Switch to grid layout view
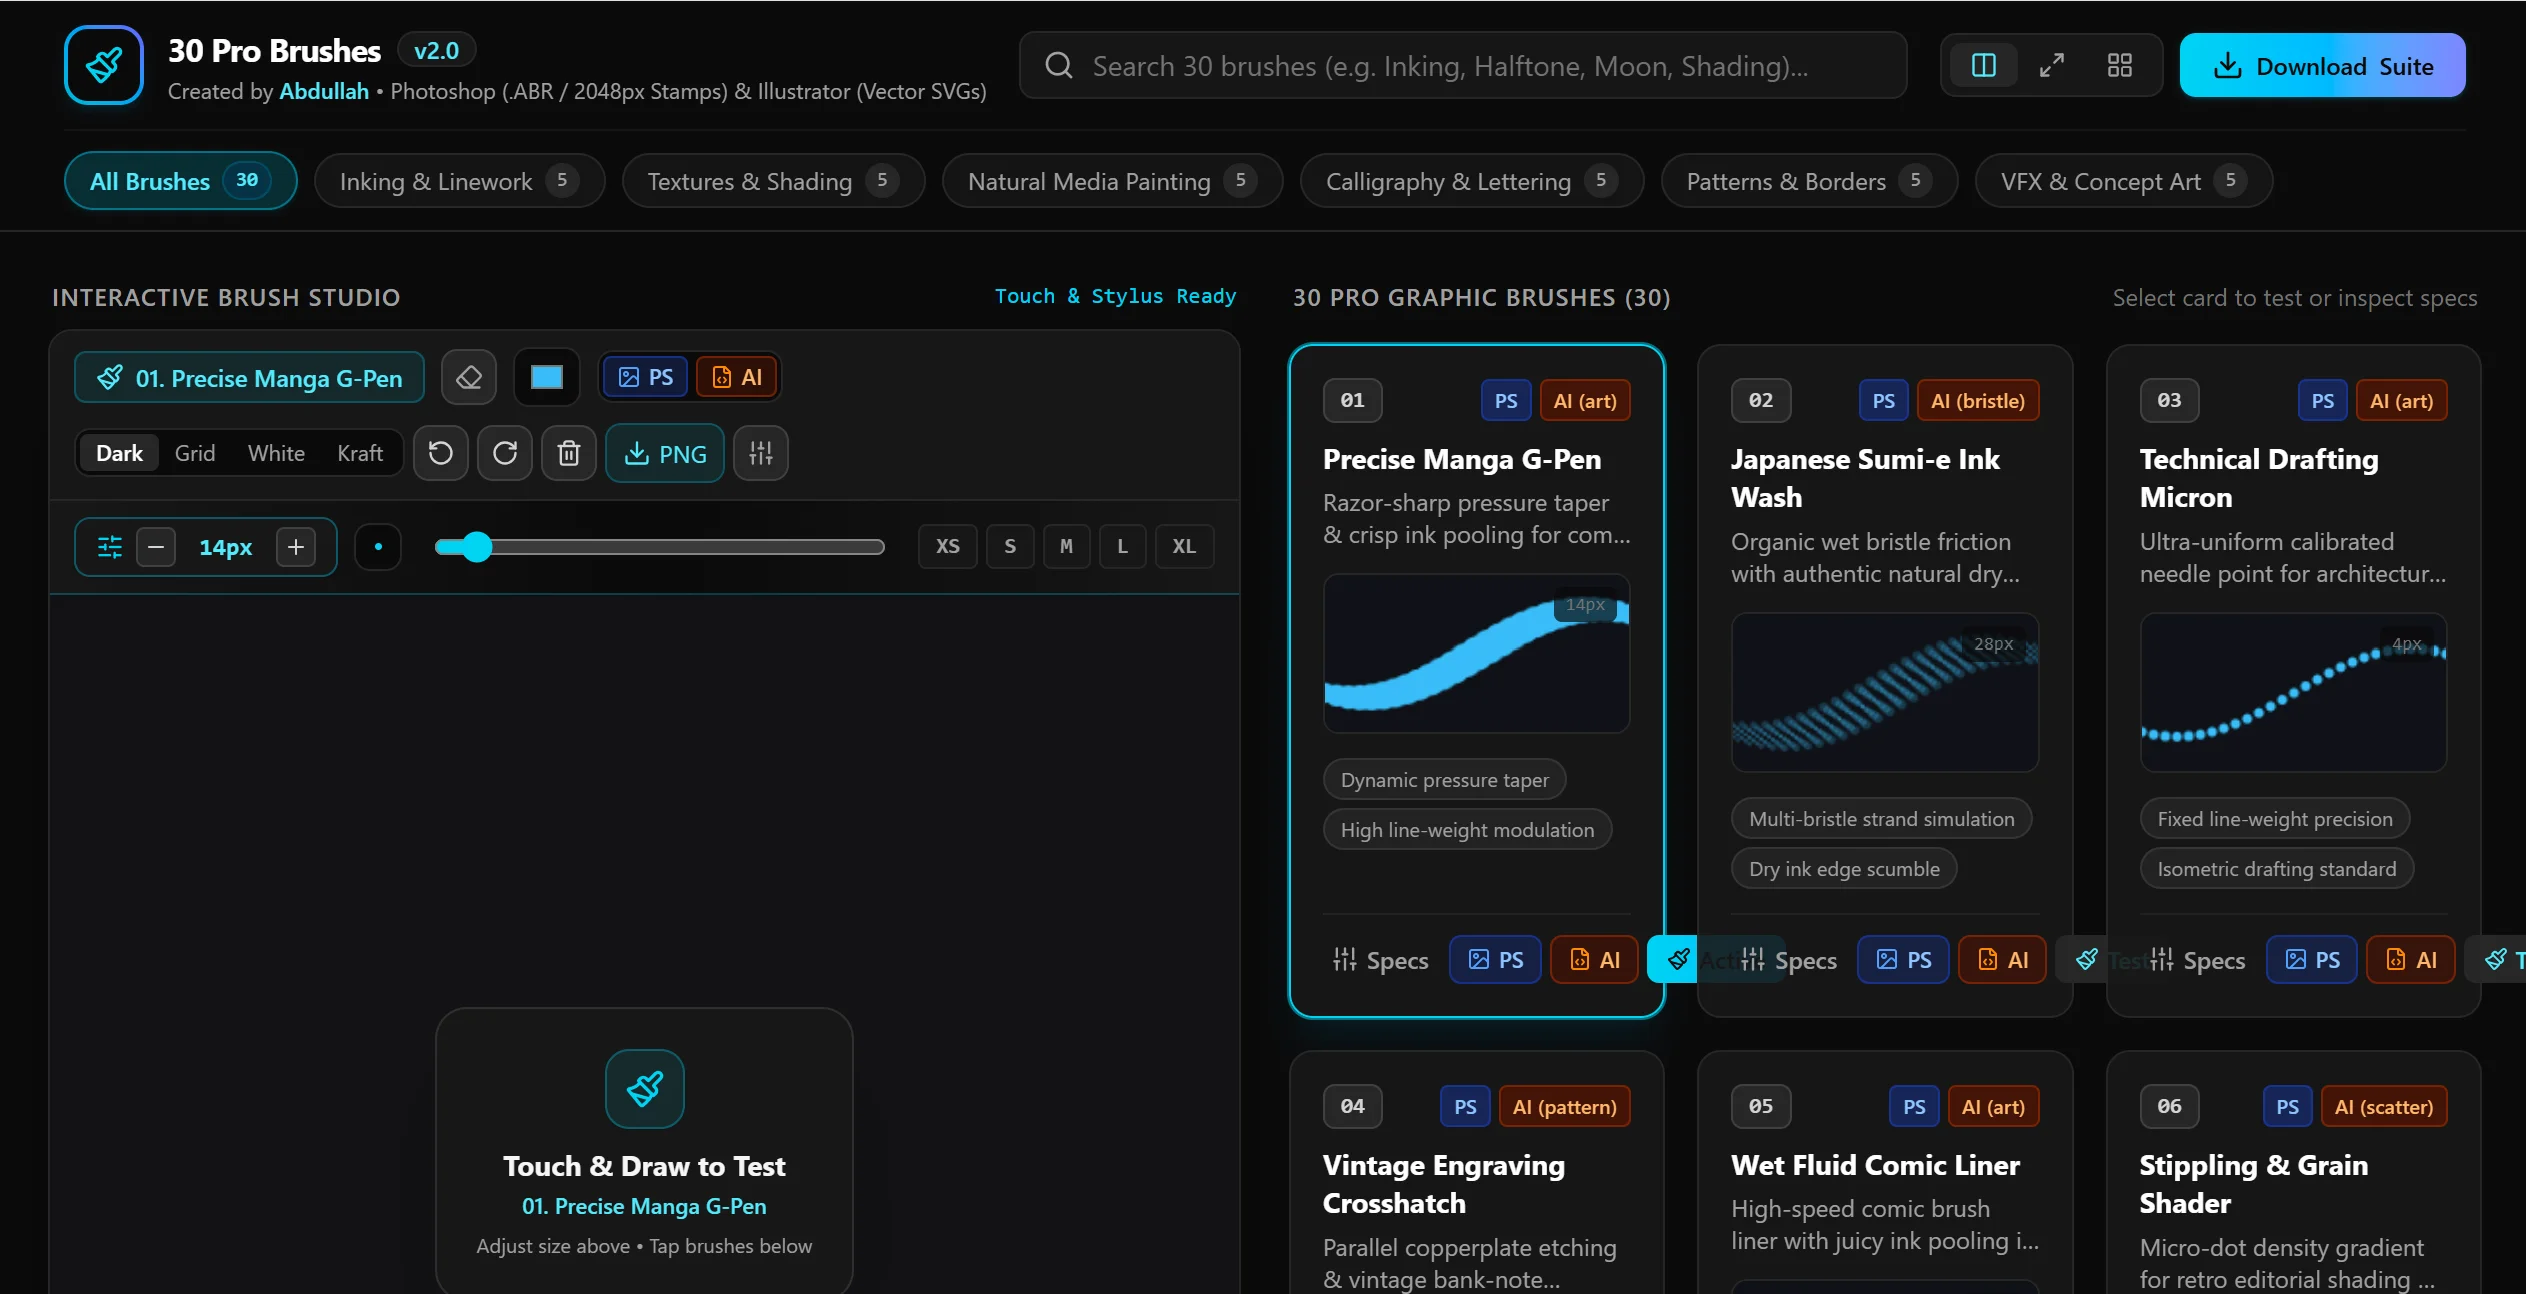The width and height of the screenshot is (2526, 1294). [x=2120, y=66]
